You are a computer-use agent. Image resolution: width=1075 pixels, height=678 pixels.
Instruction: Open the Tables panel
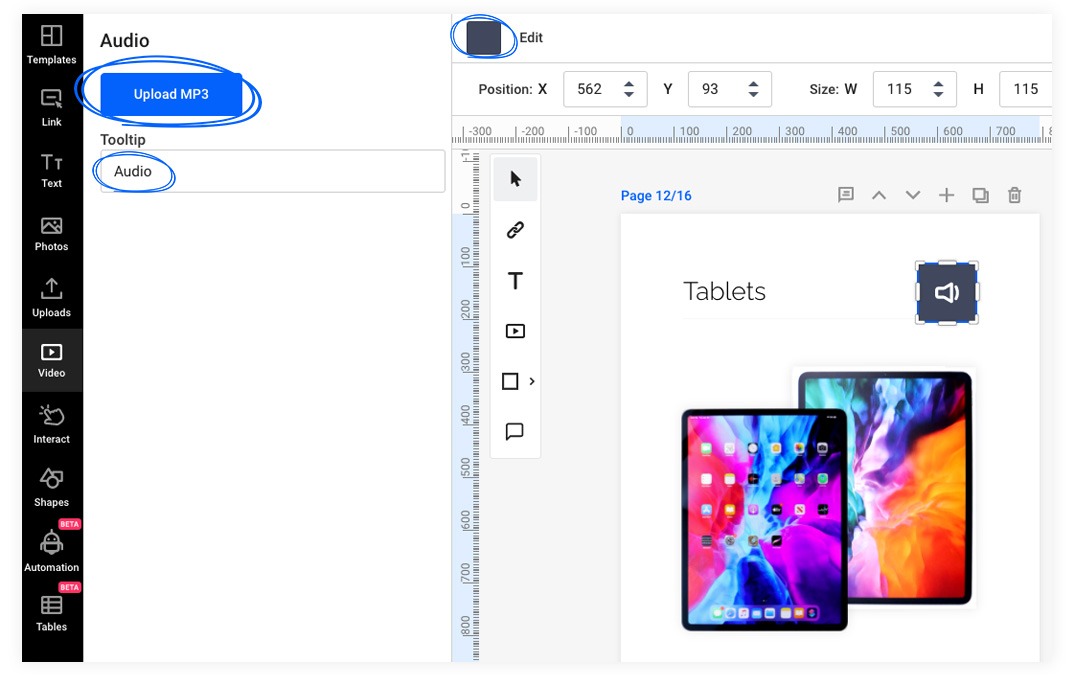click(x=51, y=614)
